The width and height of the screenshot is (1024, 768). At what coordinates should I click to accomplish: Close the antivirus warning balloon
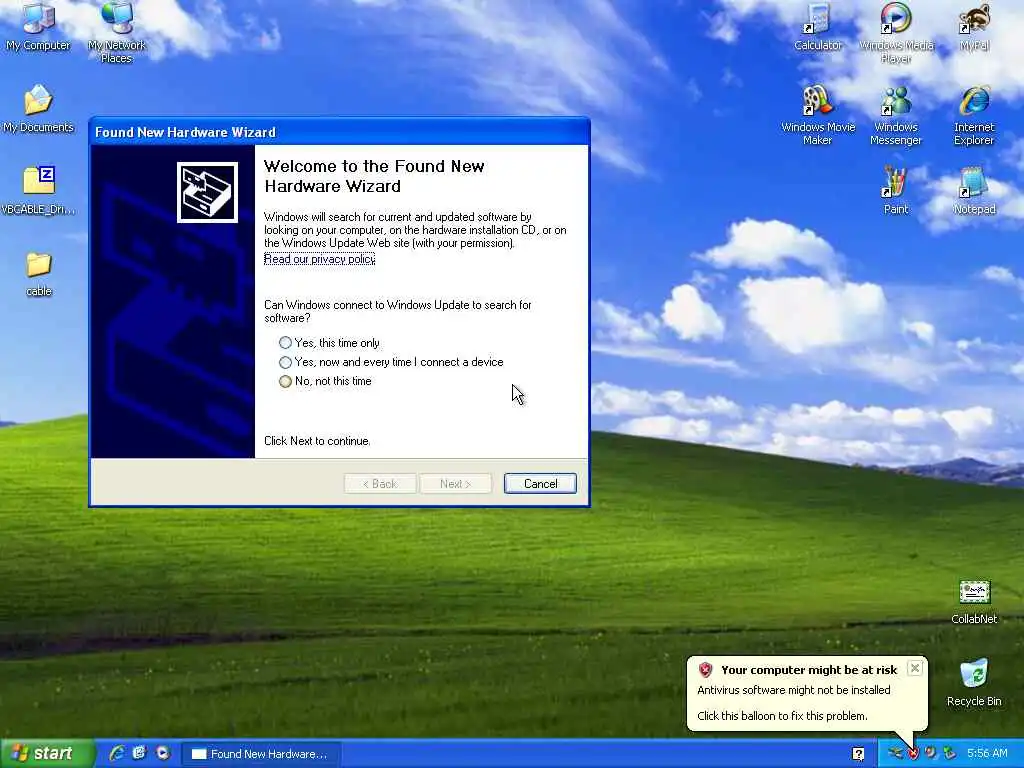pos(915,668)
